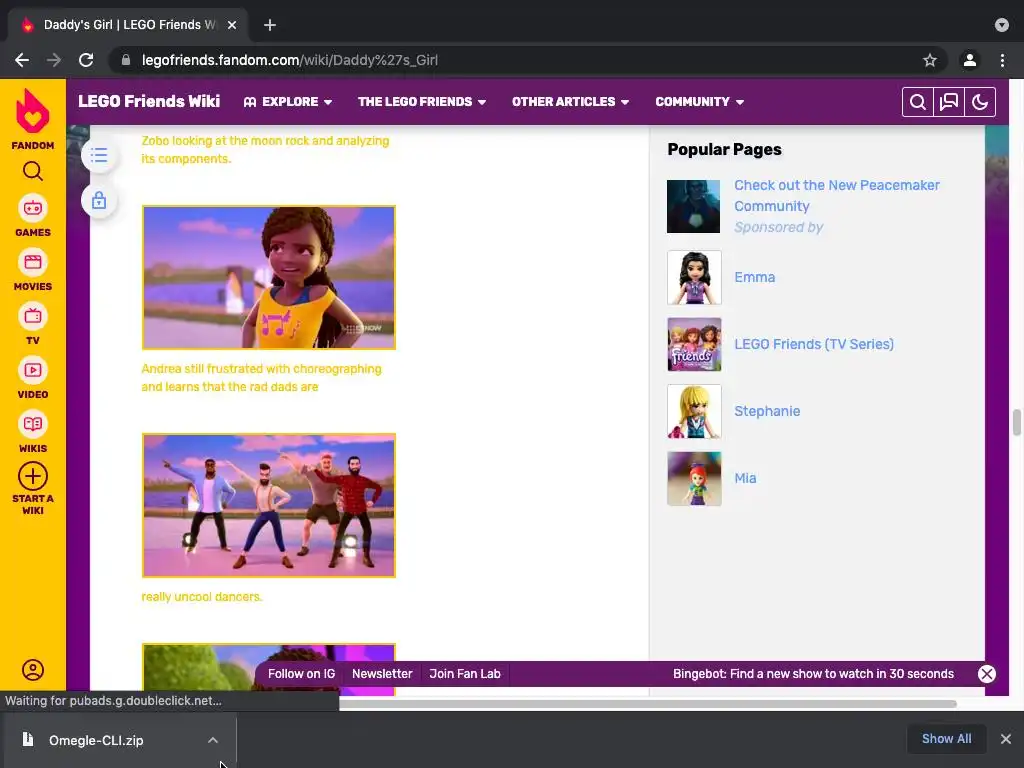This screenshot has width=1024, height=768.
Task: Open the Emma page link
Action: click(x=754, y=277)
